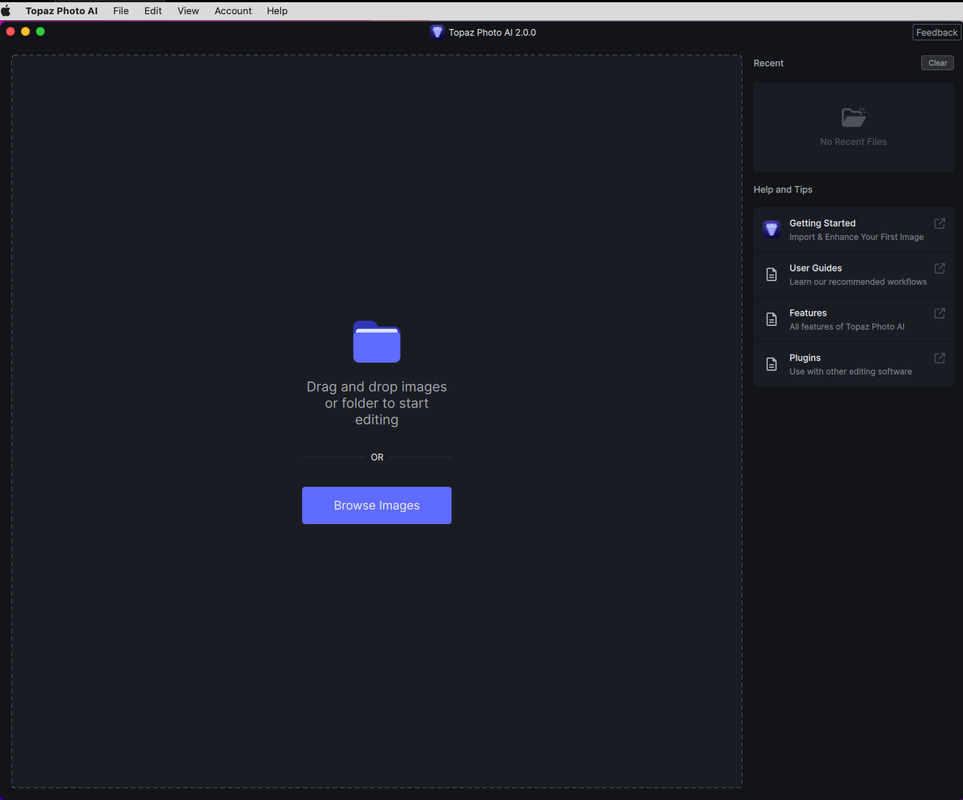
Task: Click the No Recent Files folder icon
Action: (853, 117)
